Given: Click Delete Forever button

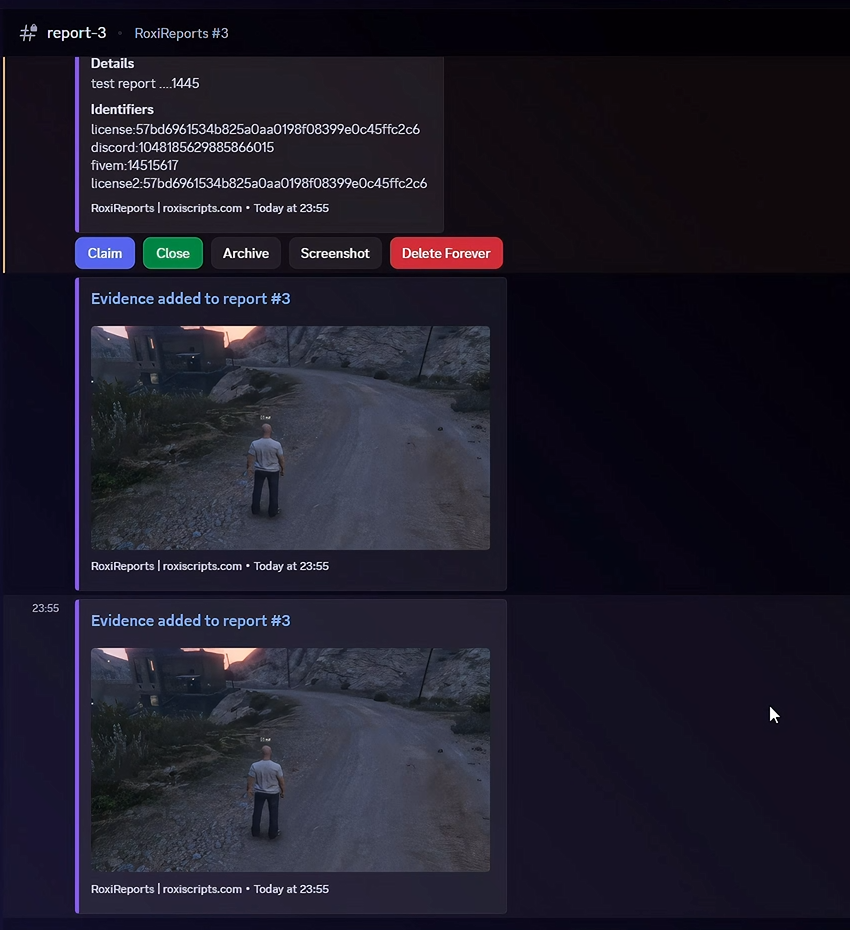Looking at the screenshot, I should pyautogui.click(x=446, y=253).
